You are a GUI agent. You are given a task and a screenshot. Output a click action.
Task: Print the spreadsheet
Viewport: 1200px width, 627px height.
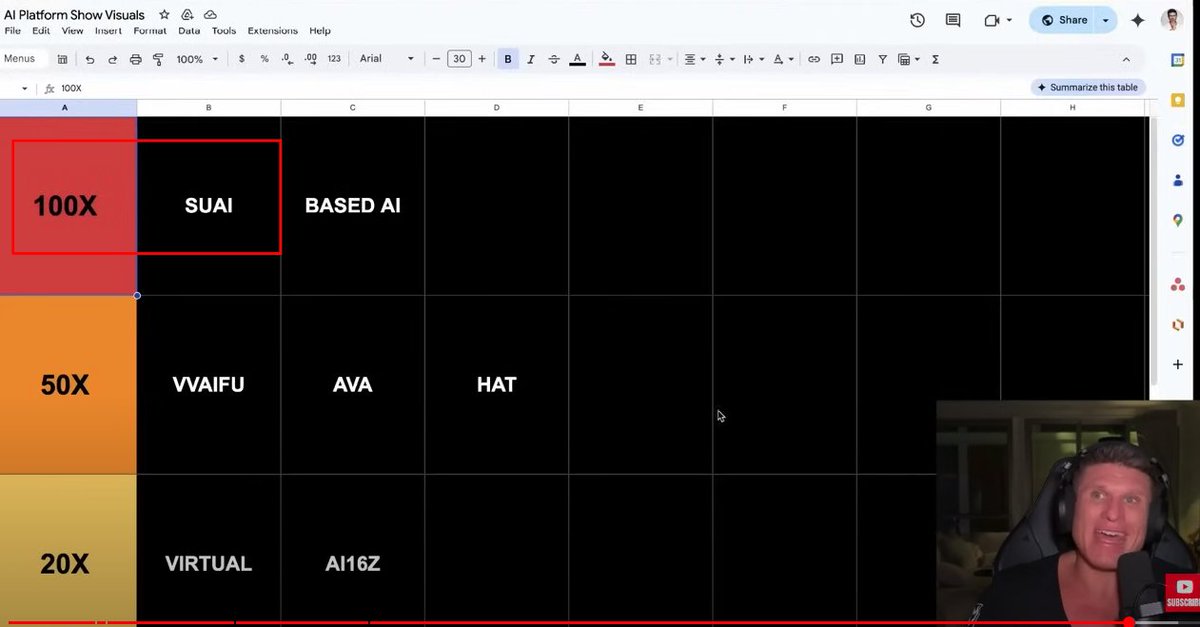(135, 59)
